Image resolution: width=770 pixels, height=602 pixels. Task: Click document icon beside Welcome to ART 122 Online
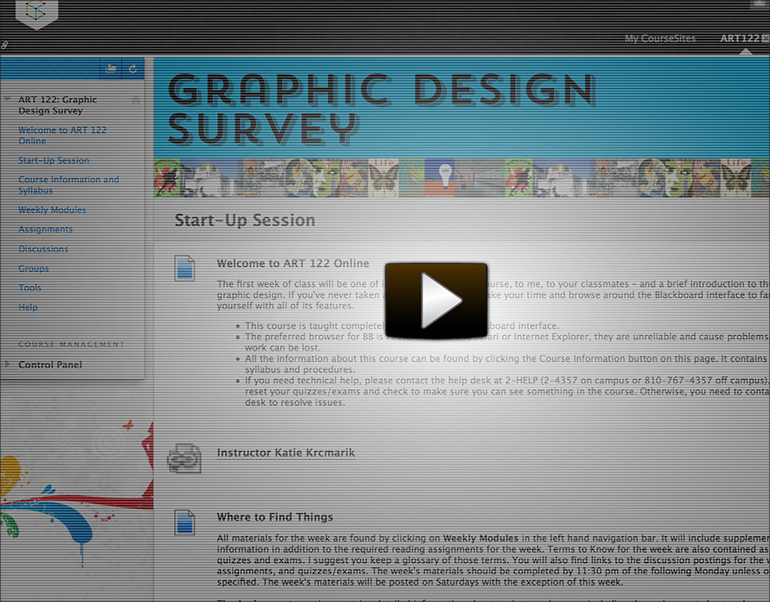(184, 268)
